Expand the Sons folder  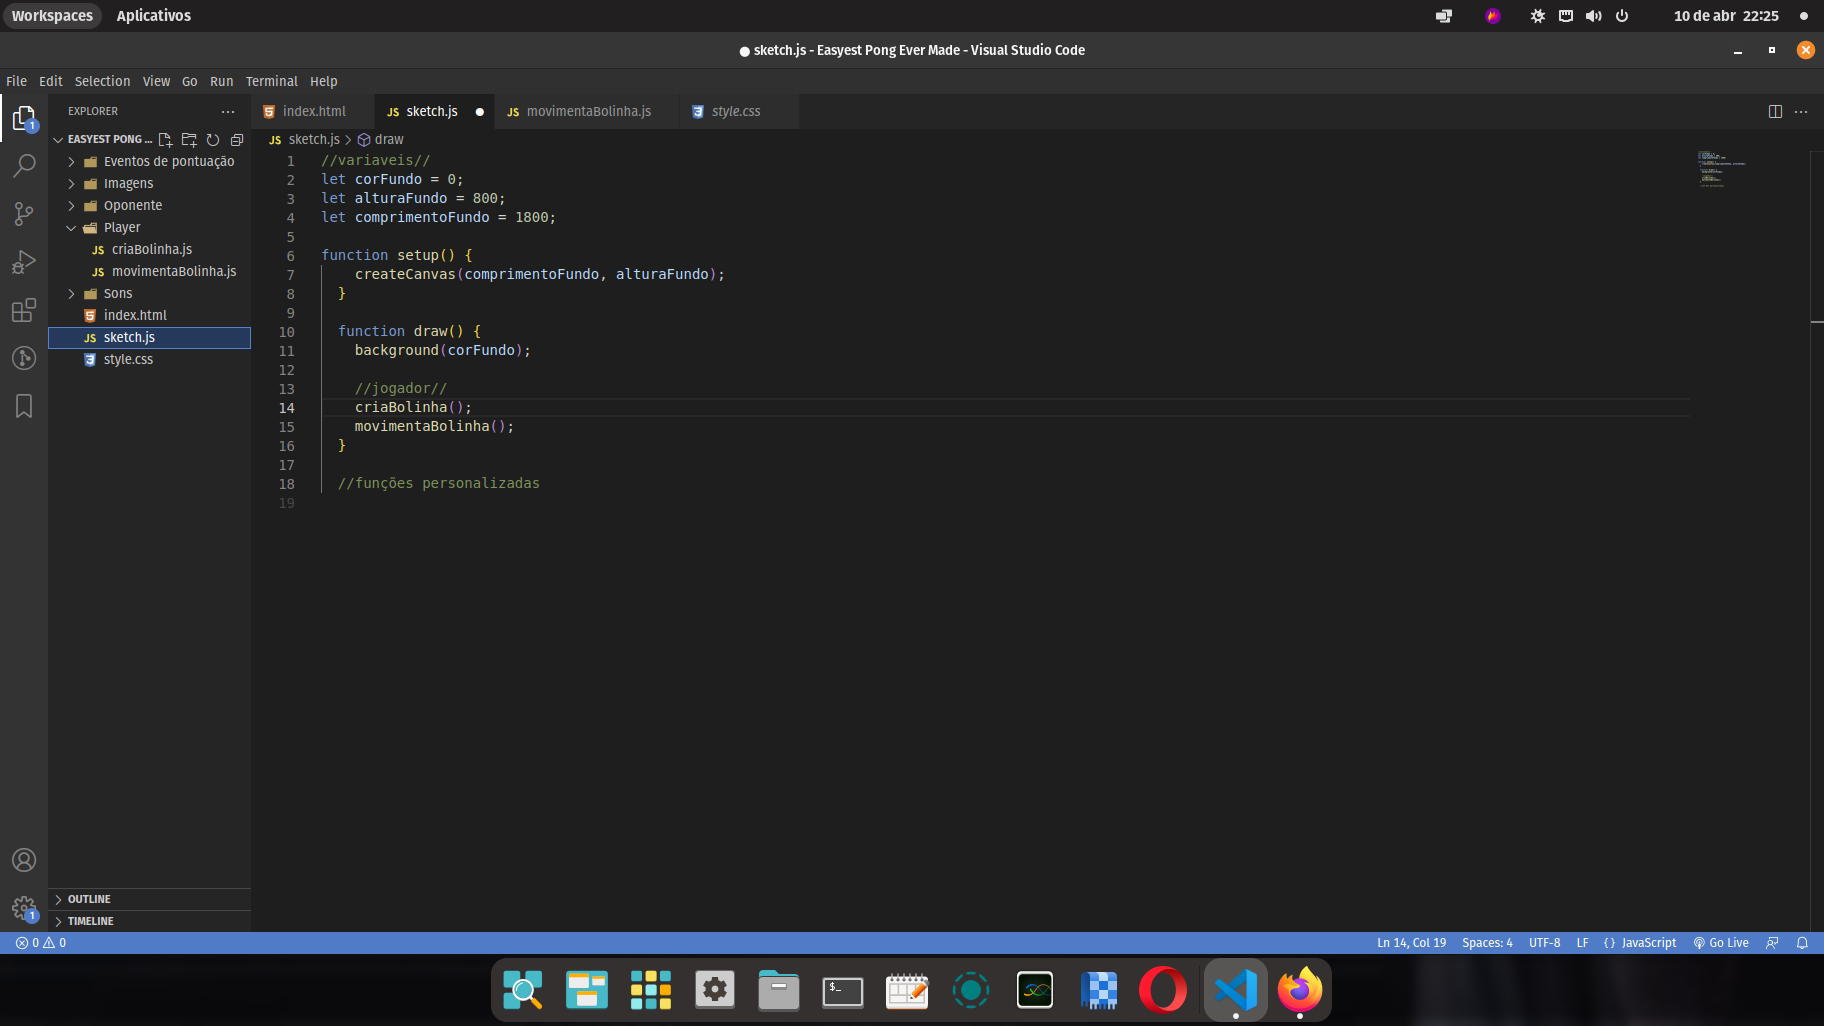click(x=149, y=294)
